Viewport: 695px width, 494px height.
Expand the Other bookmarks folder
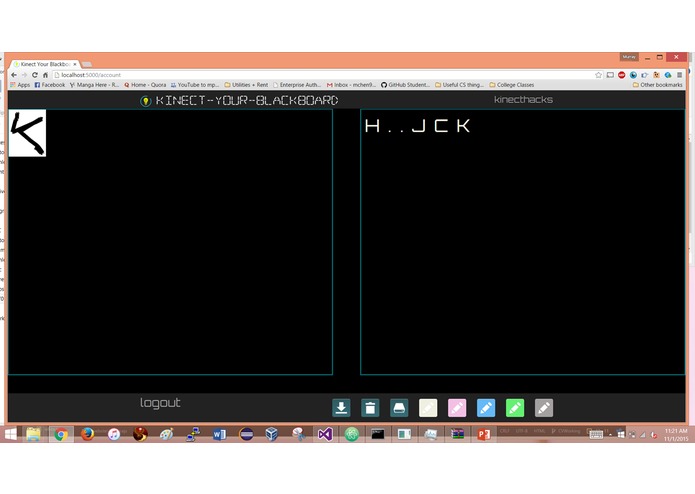657,85
